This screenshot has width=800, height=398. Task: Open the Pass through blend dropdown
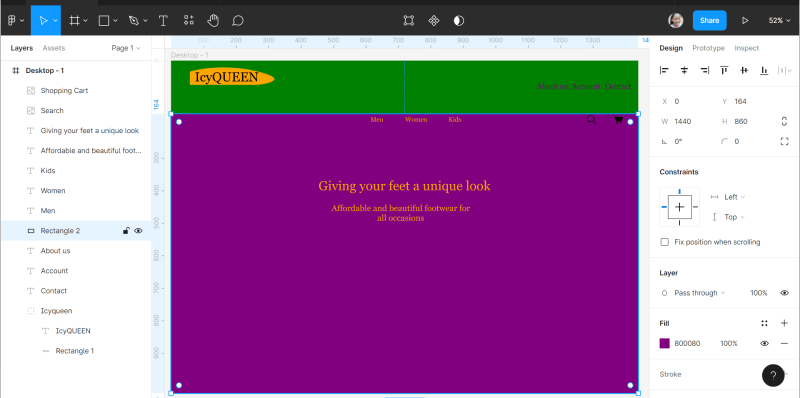[x=699, y=293]
